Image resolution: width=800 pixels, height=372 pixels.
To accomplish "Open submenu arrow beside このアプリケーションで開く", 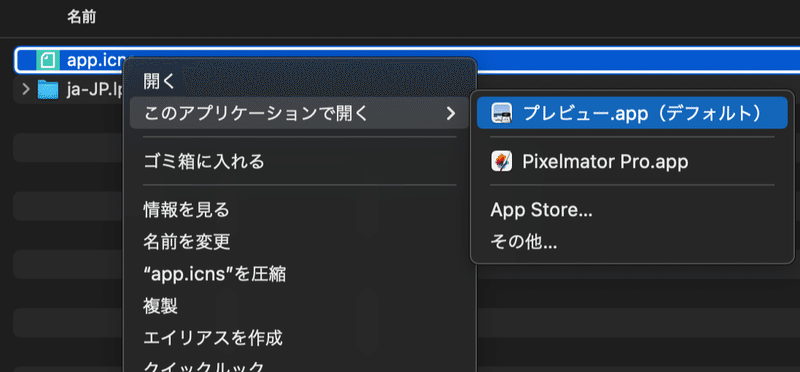I will pos(450,113).
